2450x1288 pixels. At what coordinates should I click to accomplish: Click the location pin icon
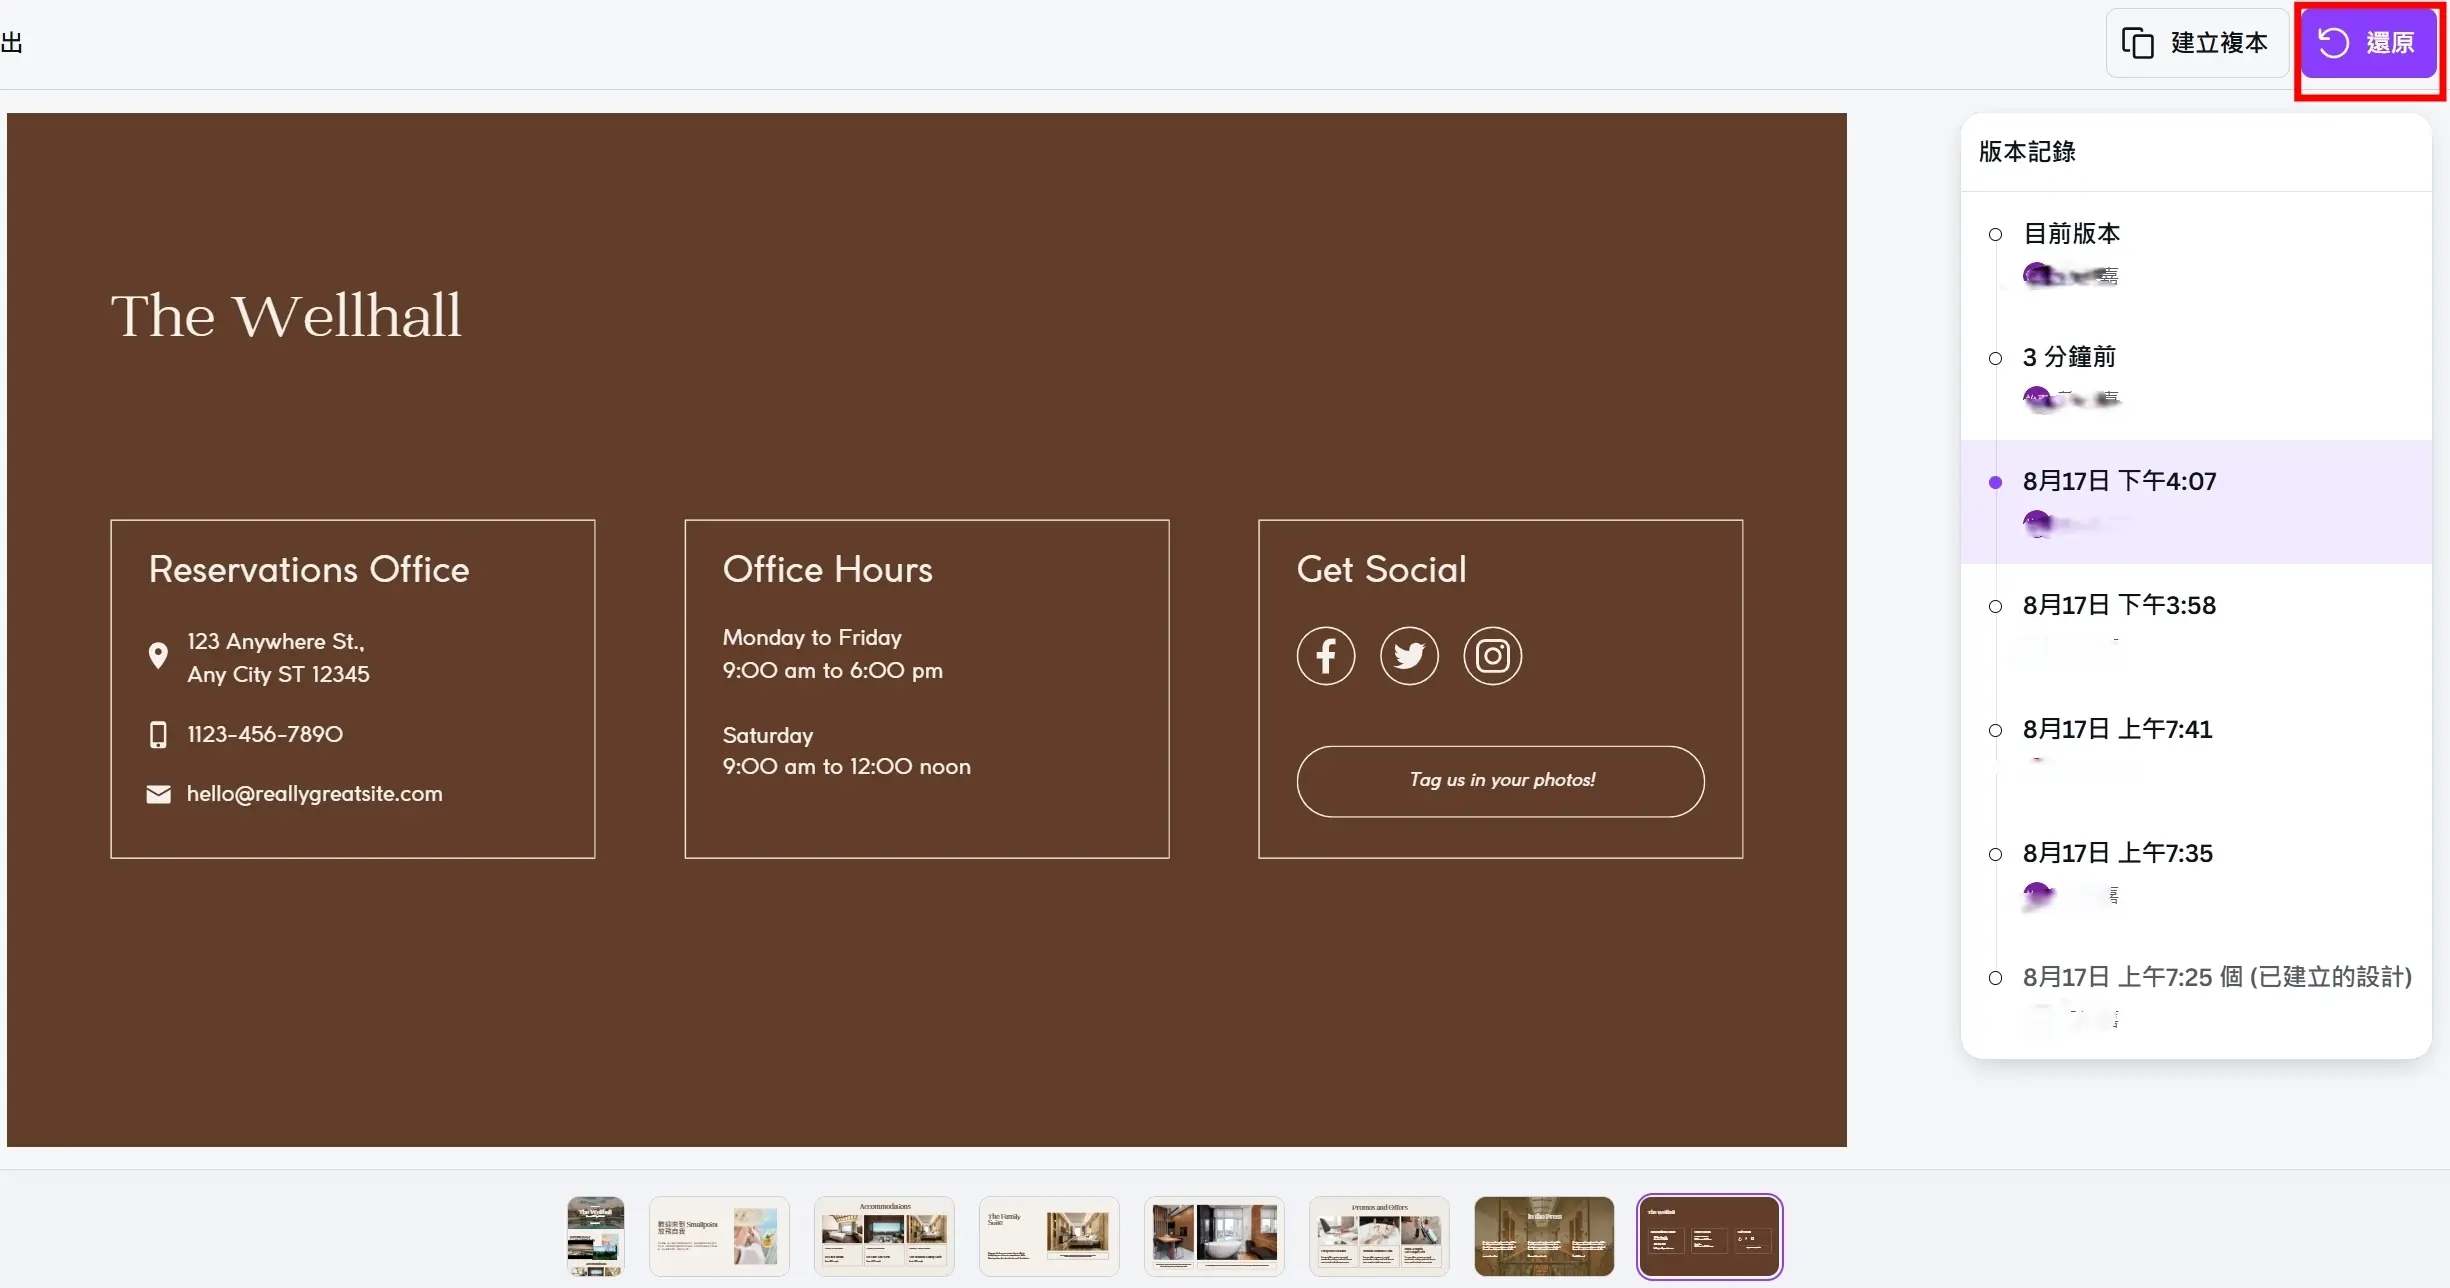[x=158, y=656]
